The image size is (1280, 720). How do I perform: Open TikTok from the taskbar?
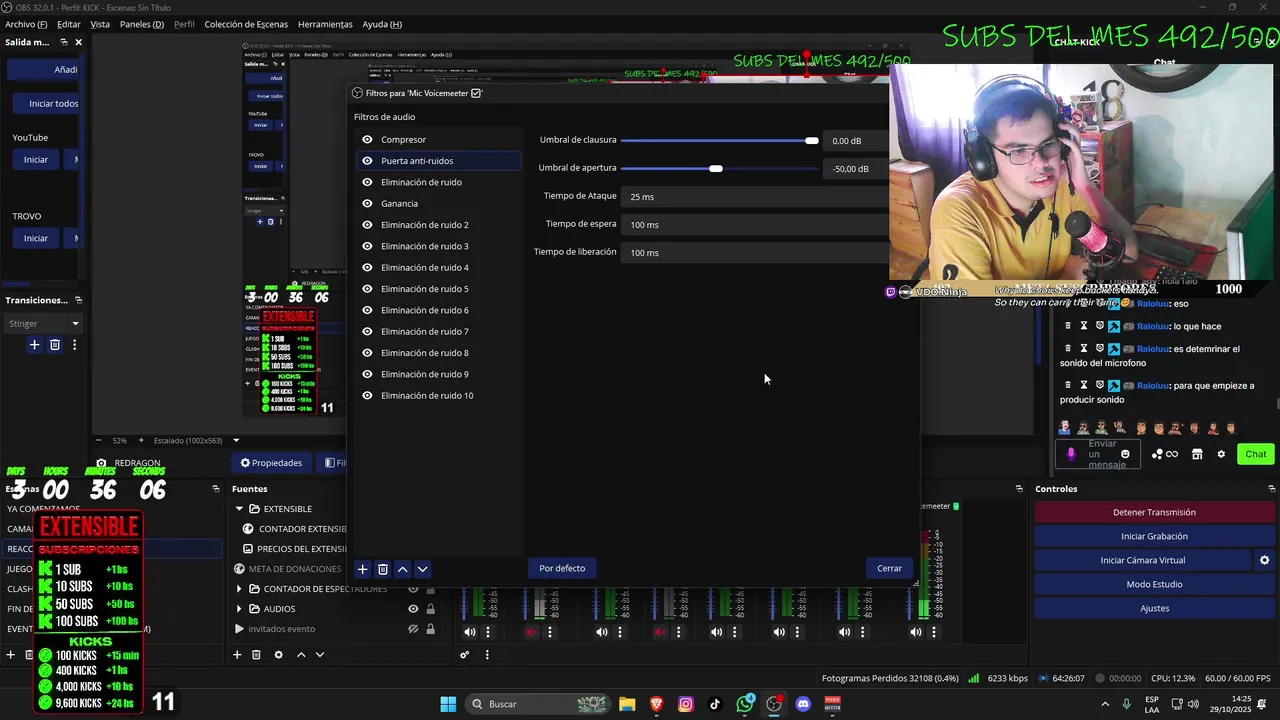(715, 704)
